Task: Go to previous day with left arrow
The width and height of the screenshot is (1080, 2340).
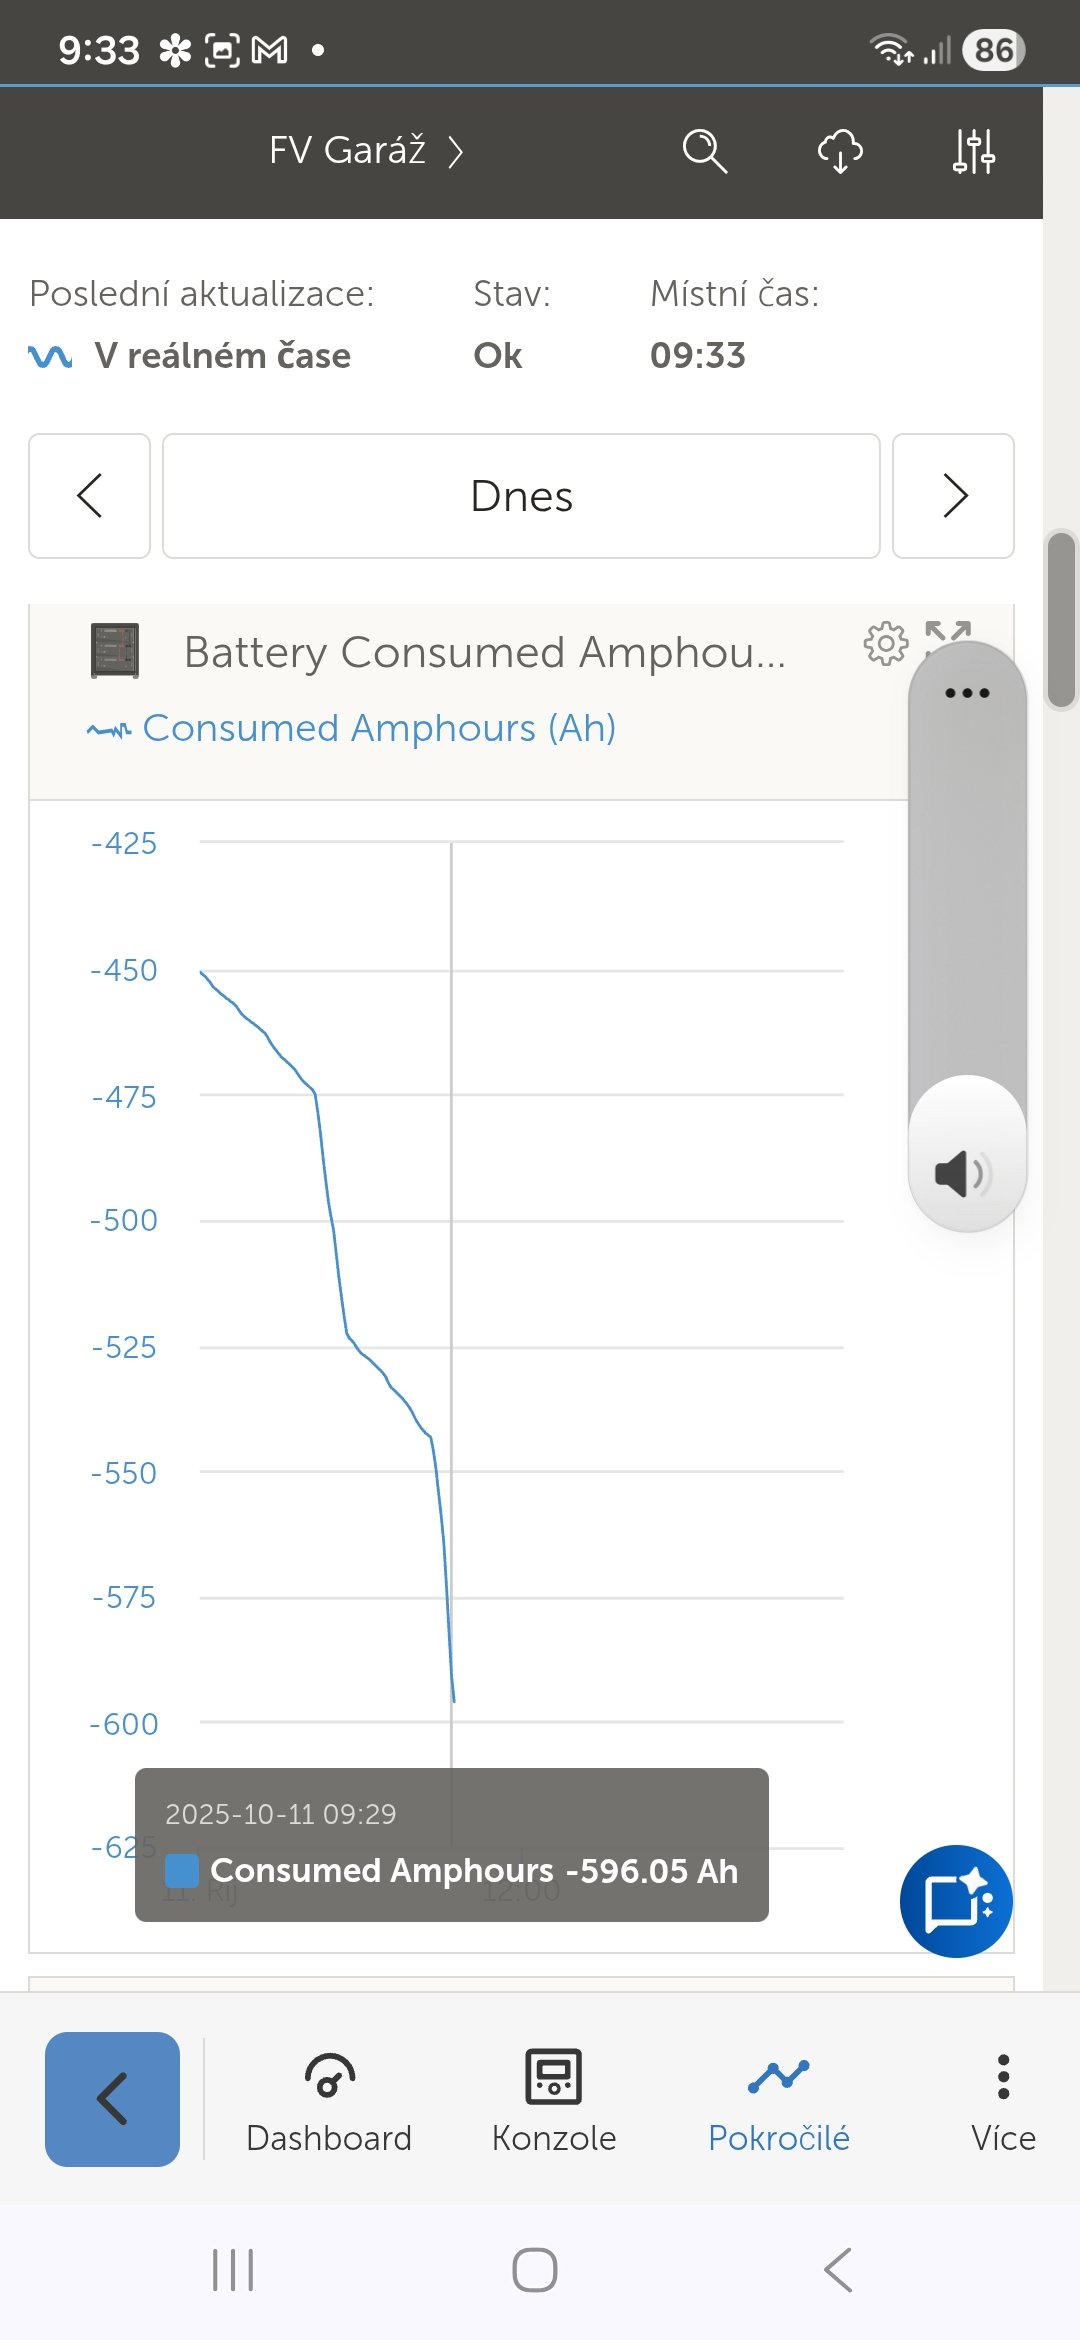Action: (90, 496)
